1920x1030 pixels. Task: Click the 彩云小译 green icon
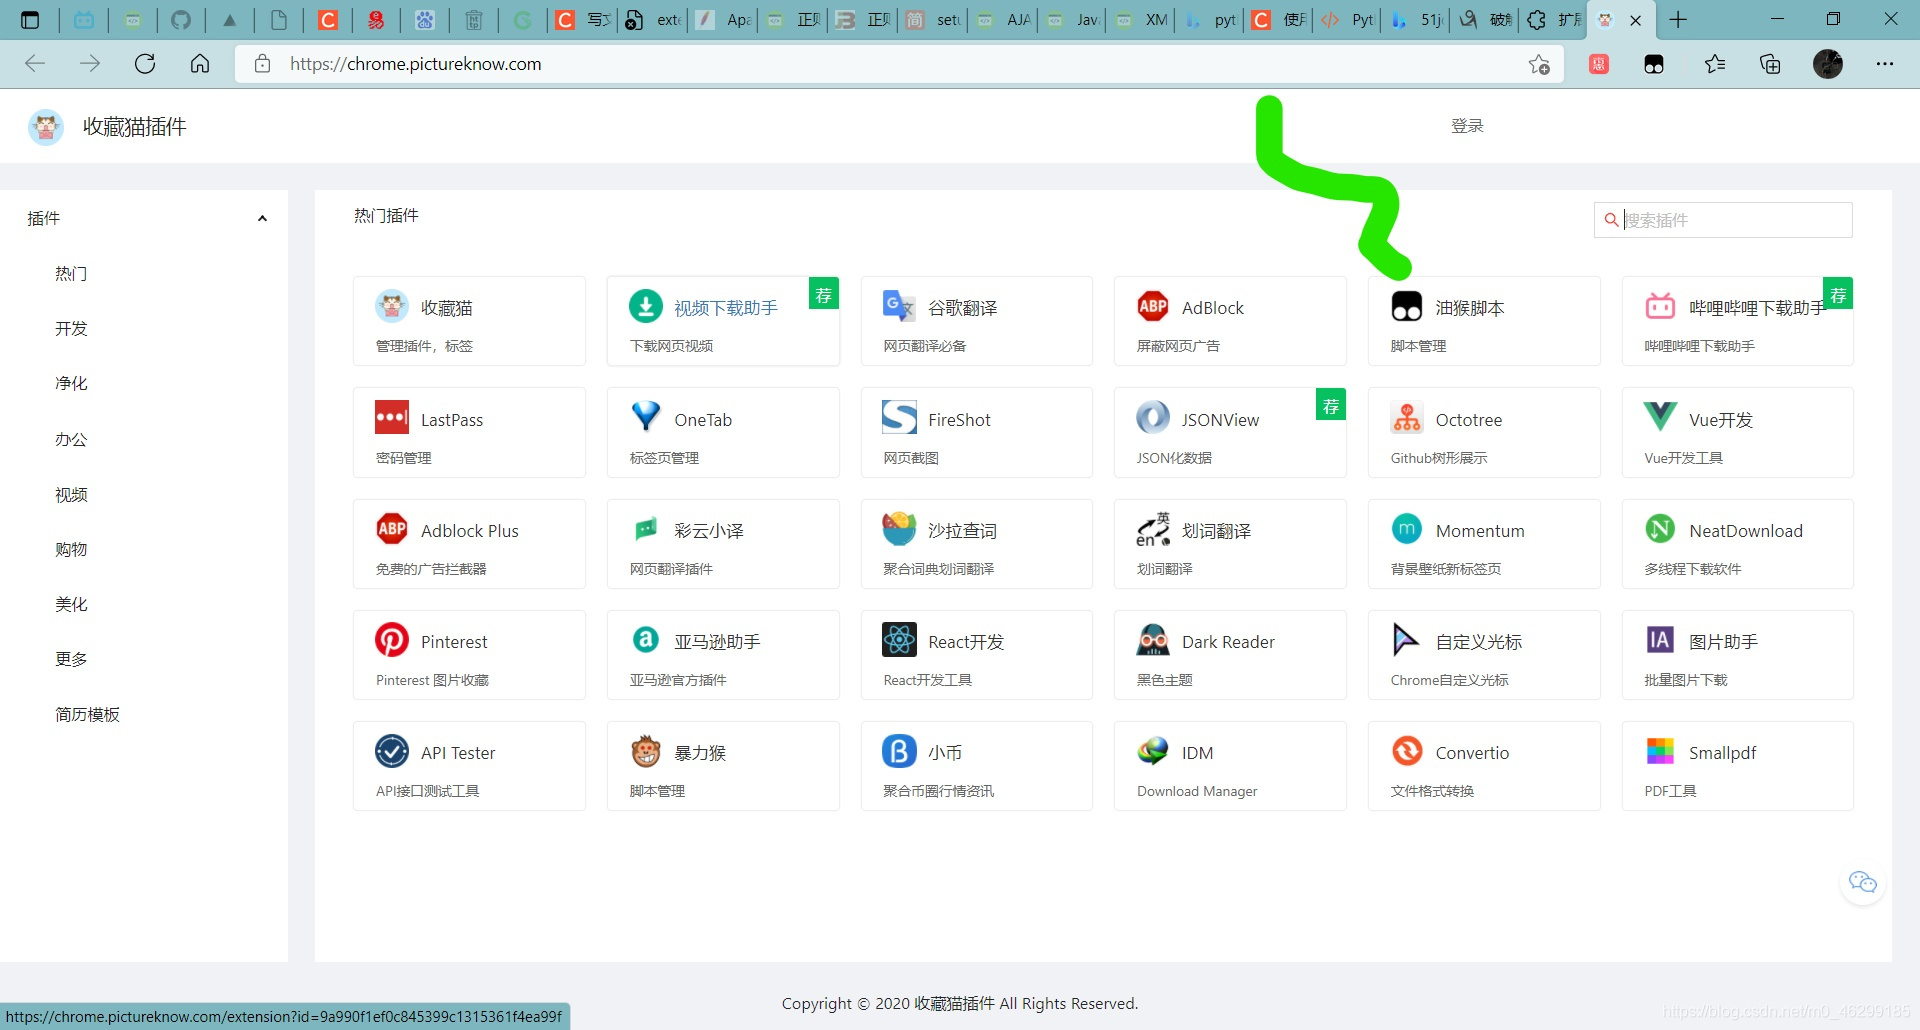click(646, 529)
